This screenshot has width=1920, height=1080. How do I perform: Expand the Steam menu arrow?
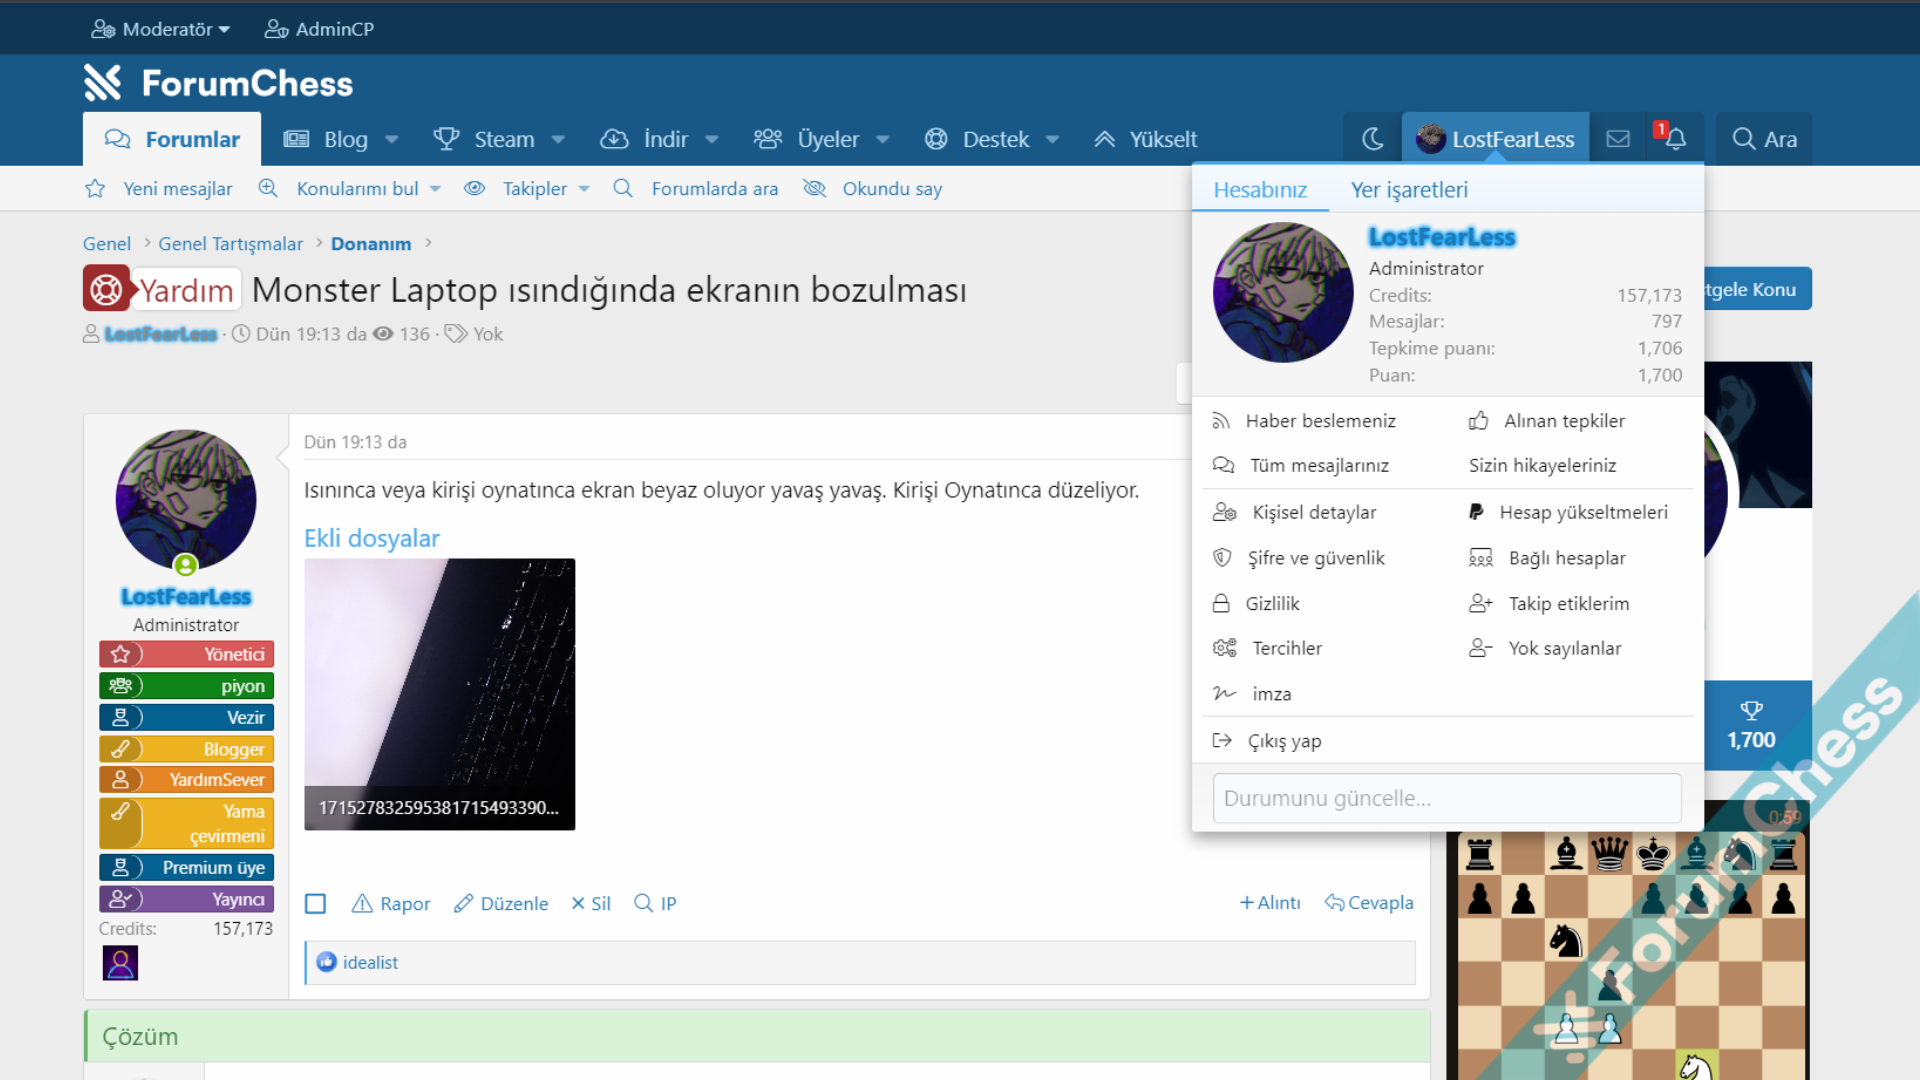558,140
